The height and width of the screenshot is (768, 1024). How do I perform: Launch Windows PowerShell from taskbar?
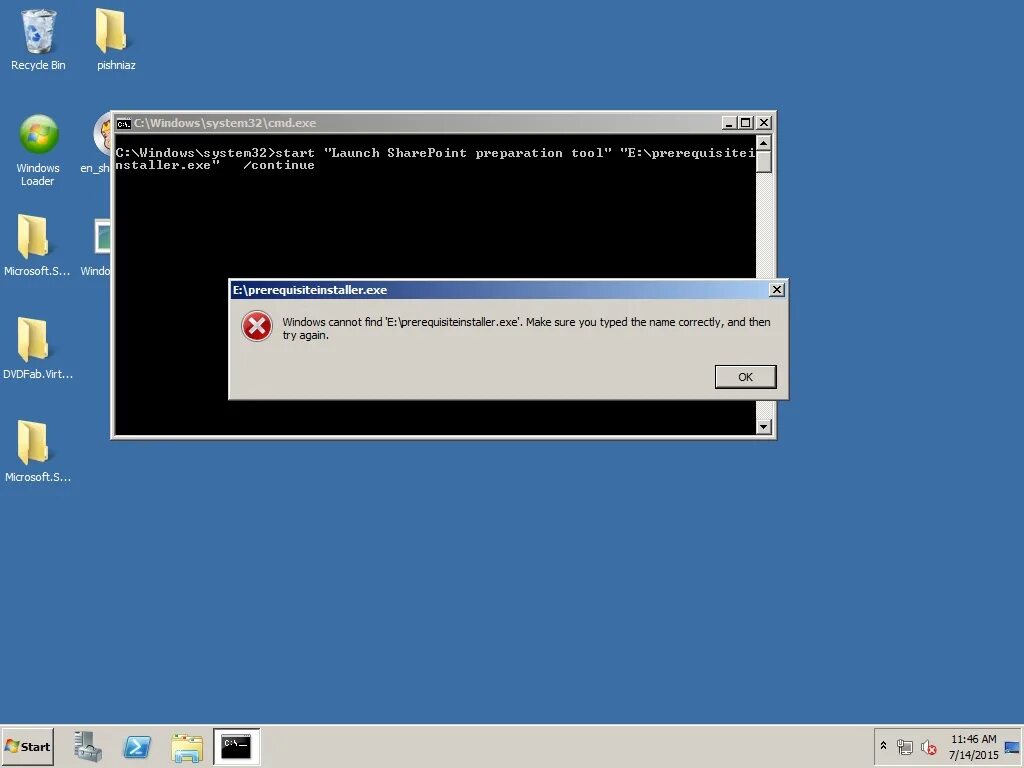[137, 746]
